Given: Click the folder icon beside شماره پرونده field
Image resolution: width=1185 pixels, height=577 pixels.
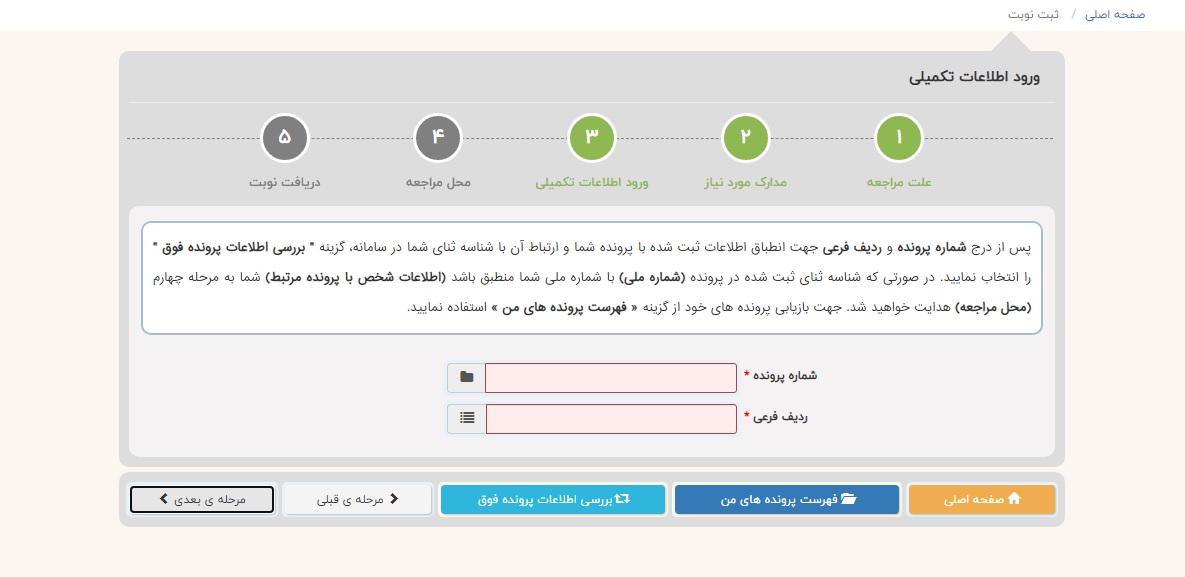Looking at the screenshot, I should [466, 378].
